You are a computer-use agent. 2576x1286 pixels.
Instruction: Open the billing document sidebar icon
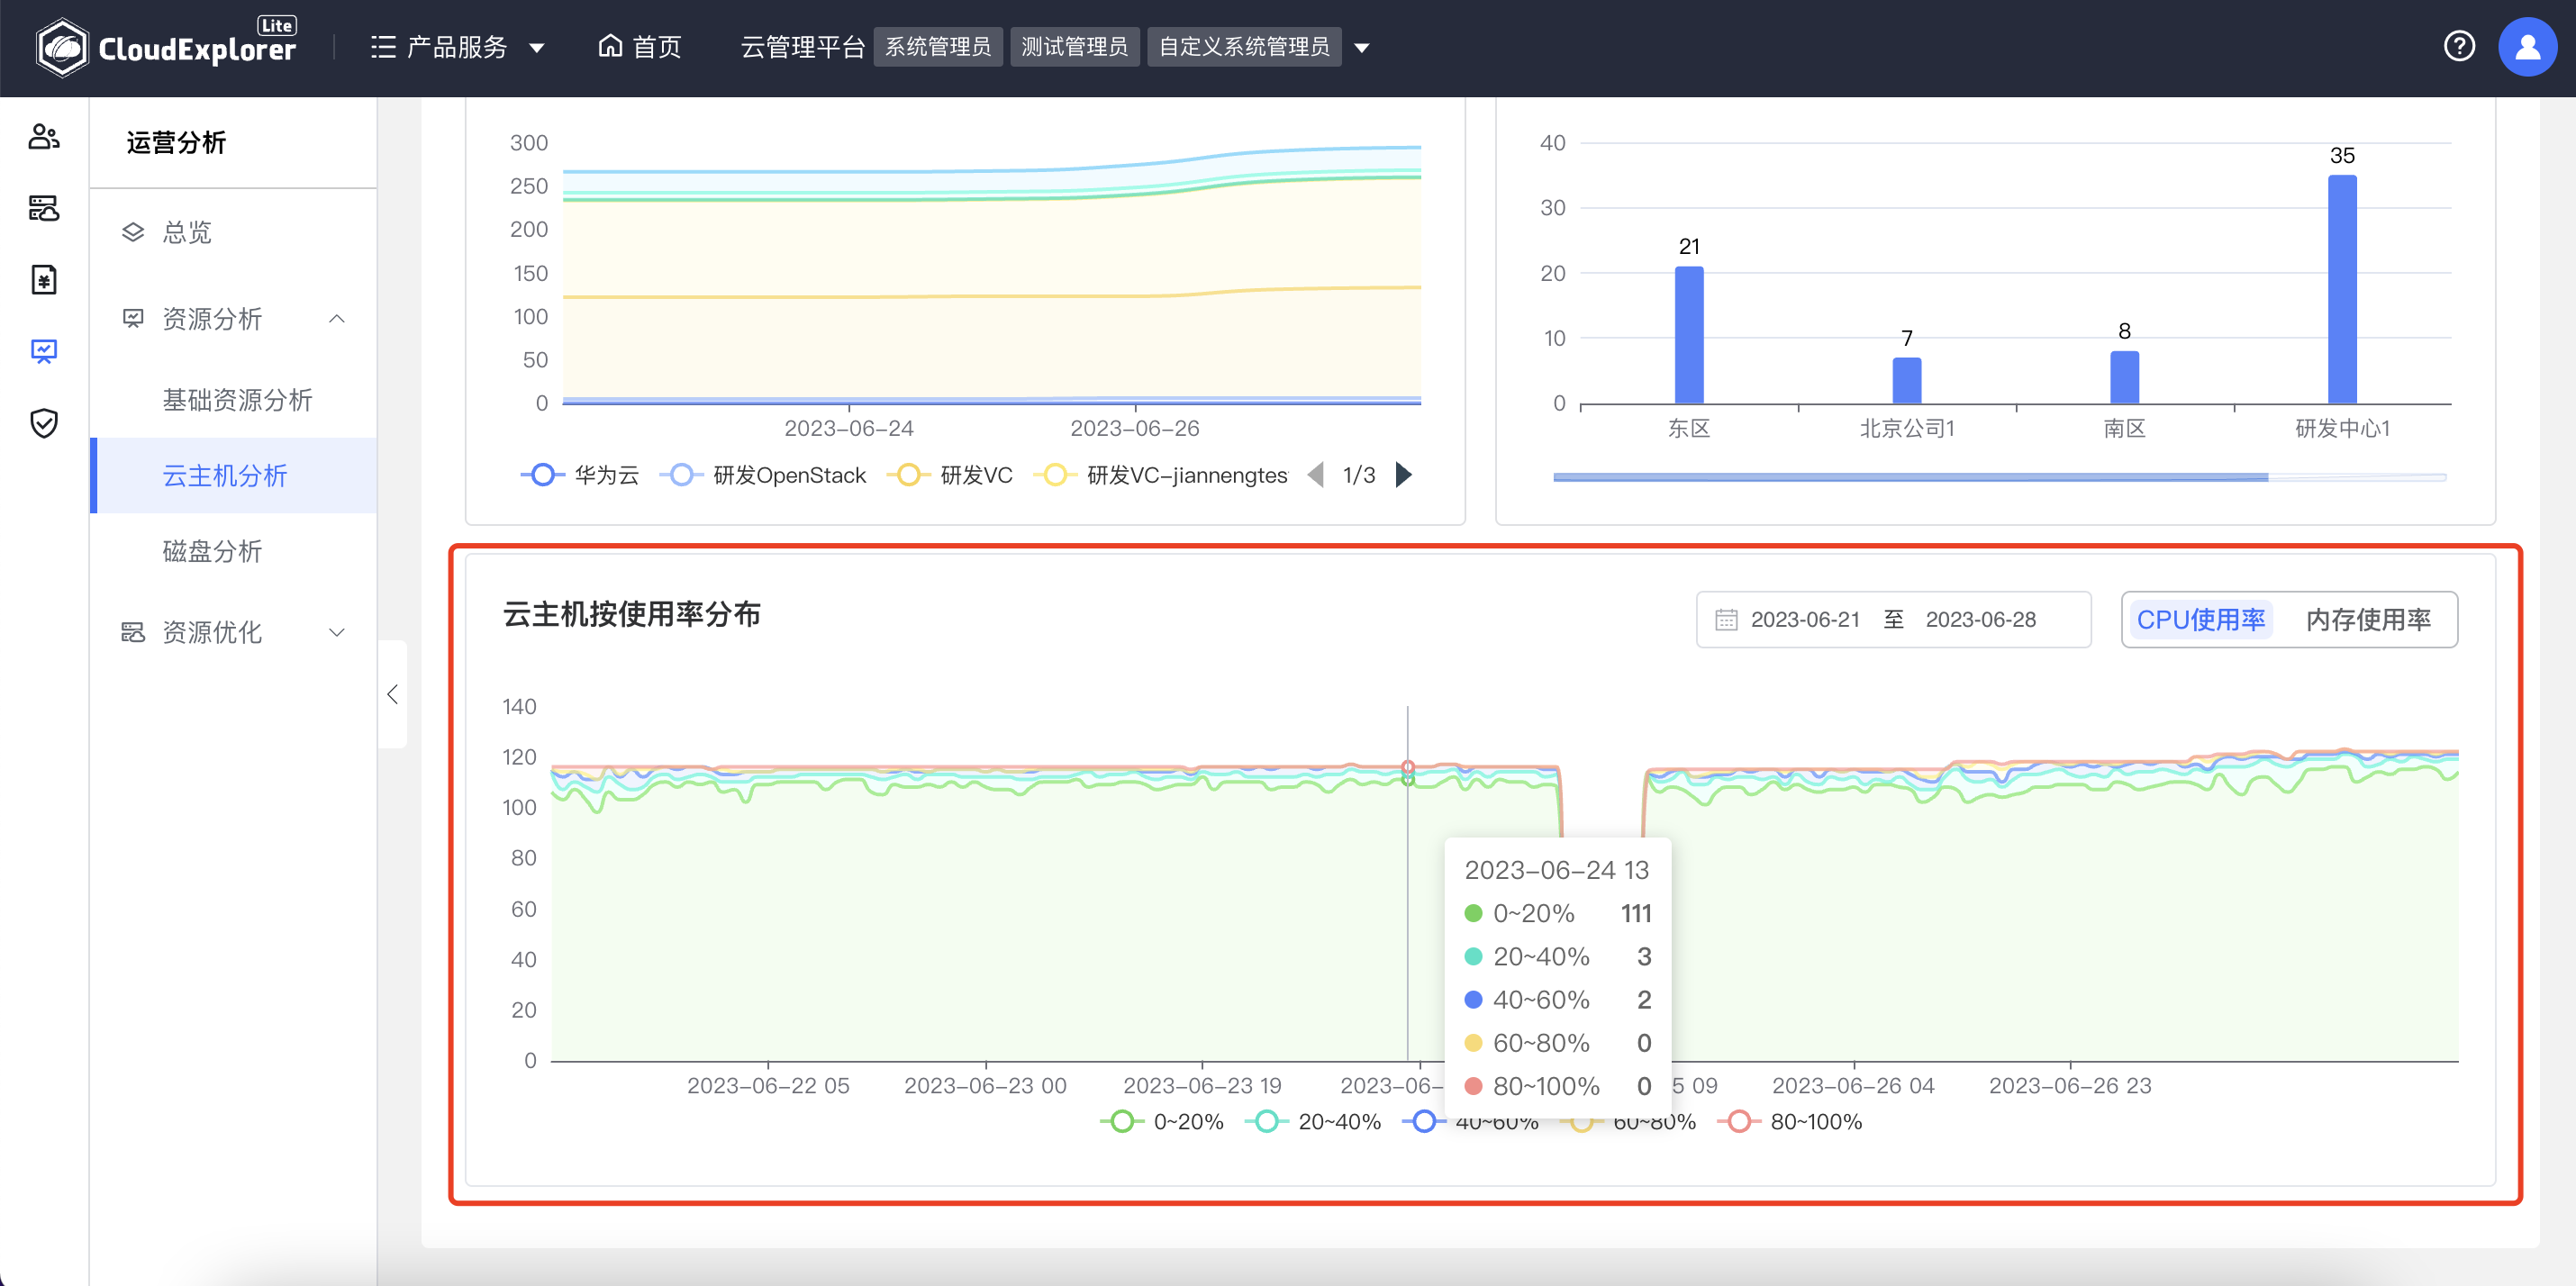pos(44,279)
